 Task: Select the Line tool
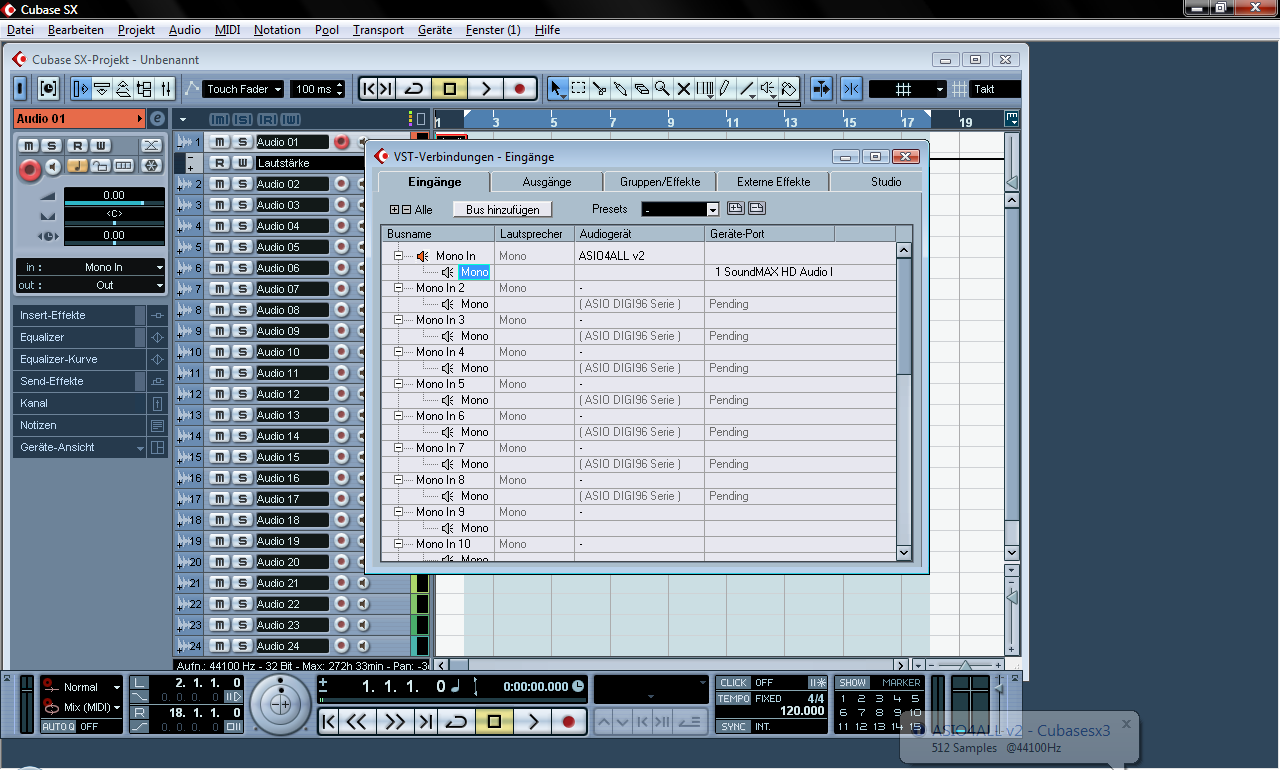coord(747,89)
